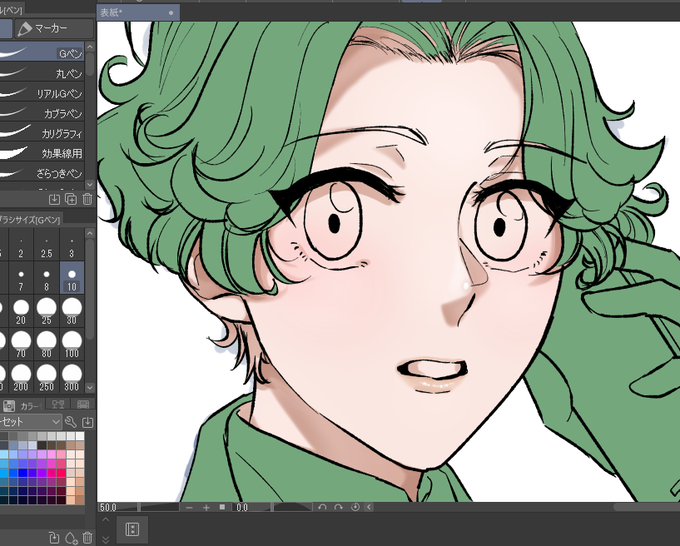Set brush size to 2.5
680x546 pixels.
[46, 245]
